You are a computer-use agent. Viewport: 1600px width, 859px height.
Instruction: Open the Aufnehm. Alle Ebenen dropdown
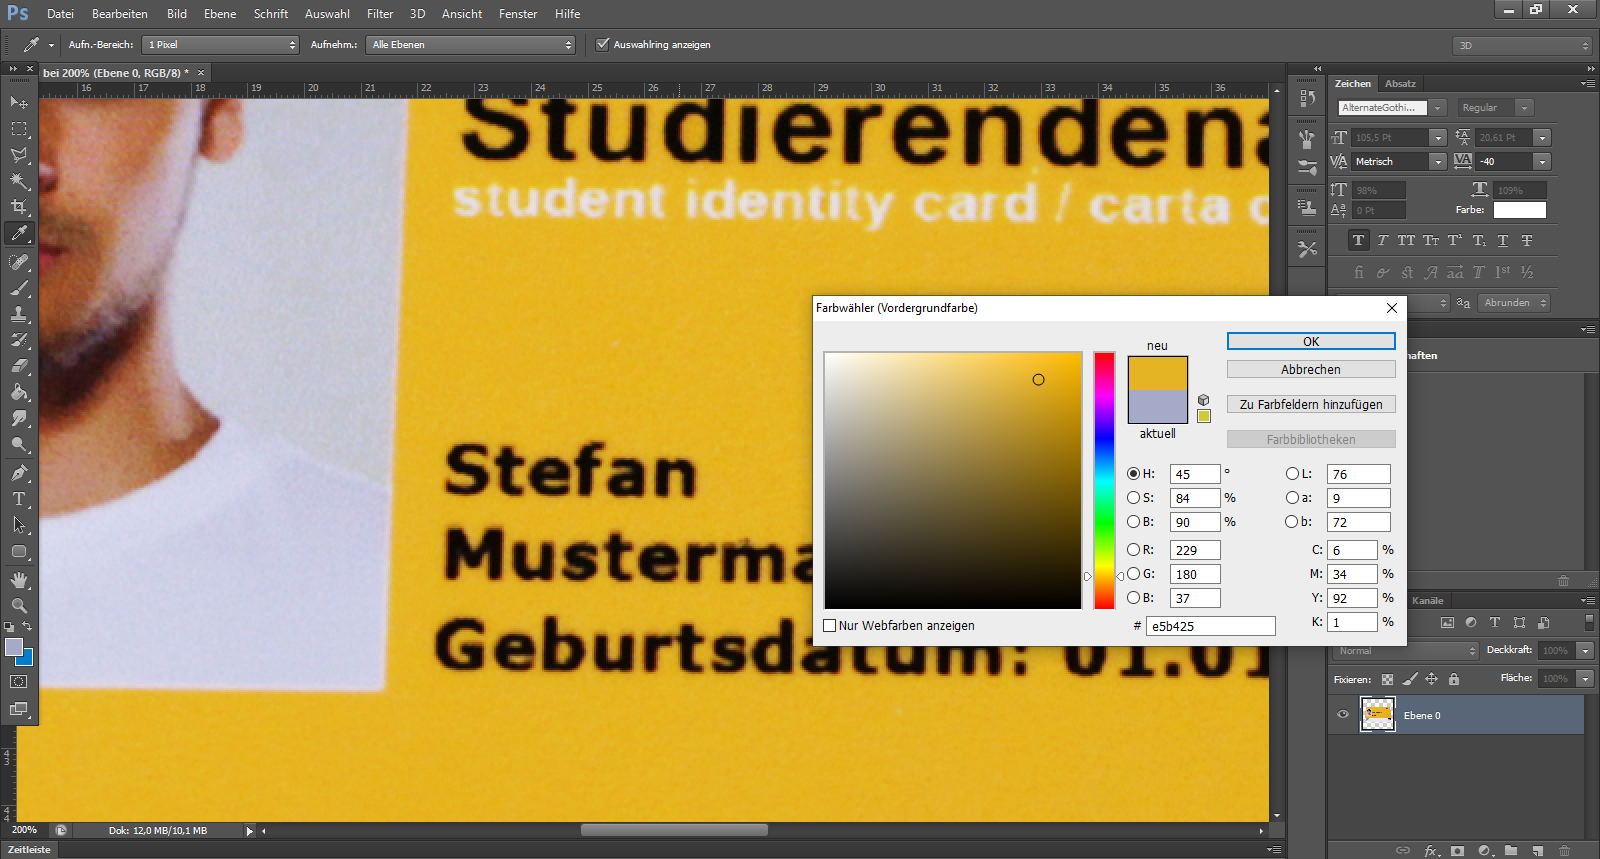470,45
